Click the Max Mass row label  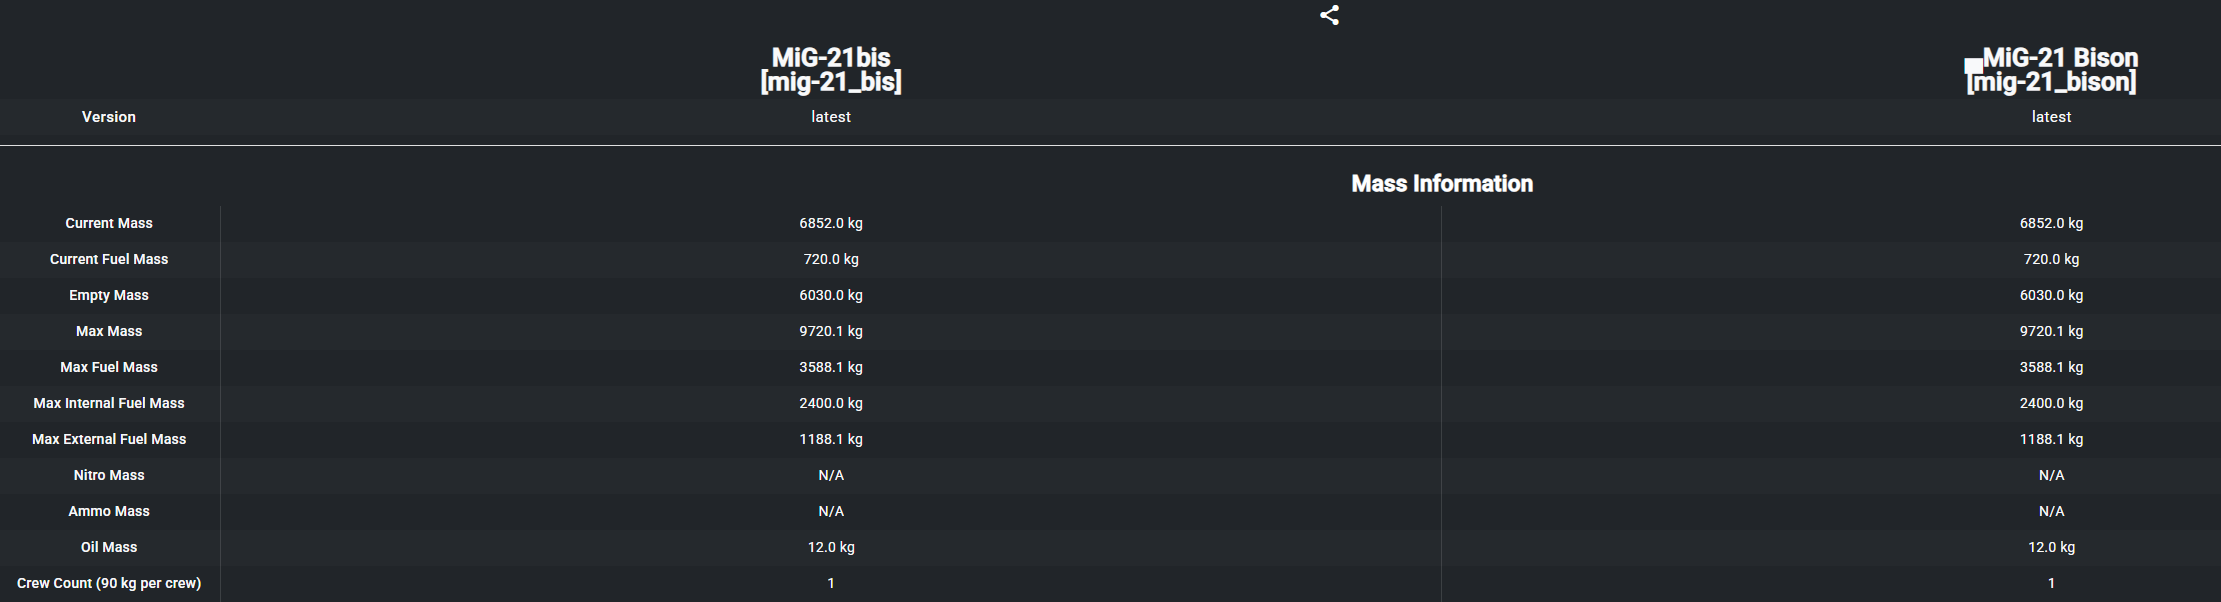pyautogui.click(x=109, y=331)
